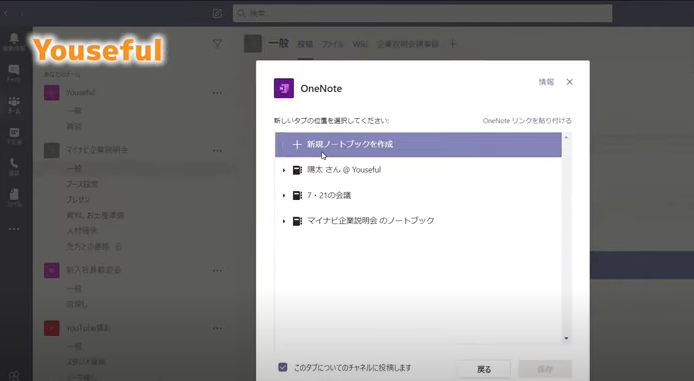This screenshot has height=381, width=694.
Task: Open the プレゼン channel
Action: tap(78, 200)
